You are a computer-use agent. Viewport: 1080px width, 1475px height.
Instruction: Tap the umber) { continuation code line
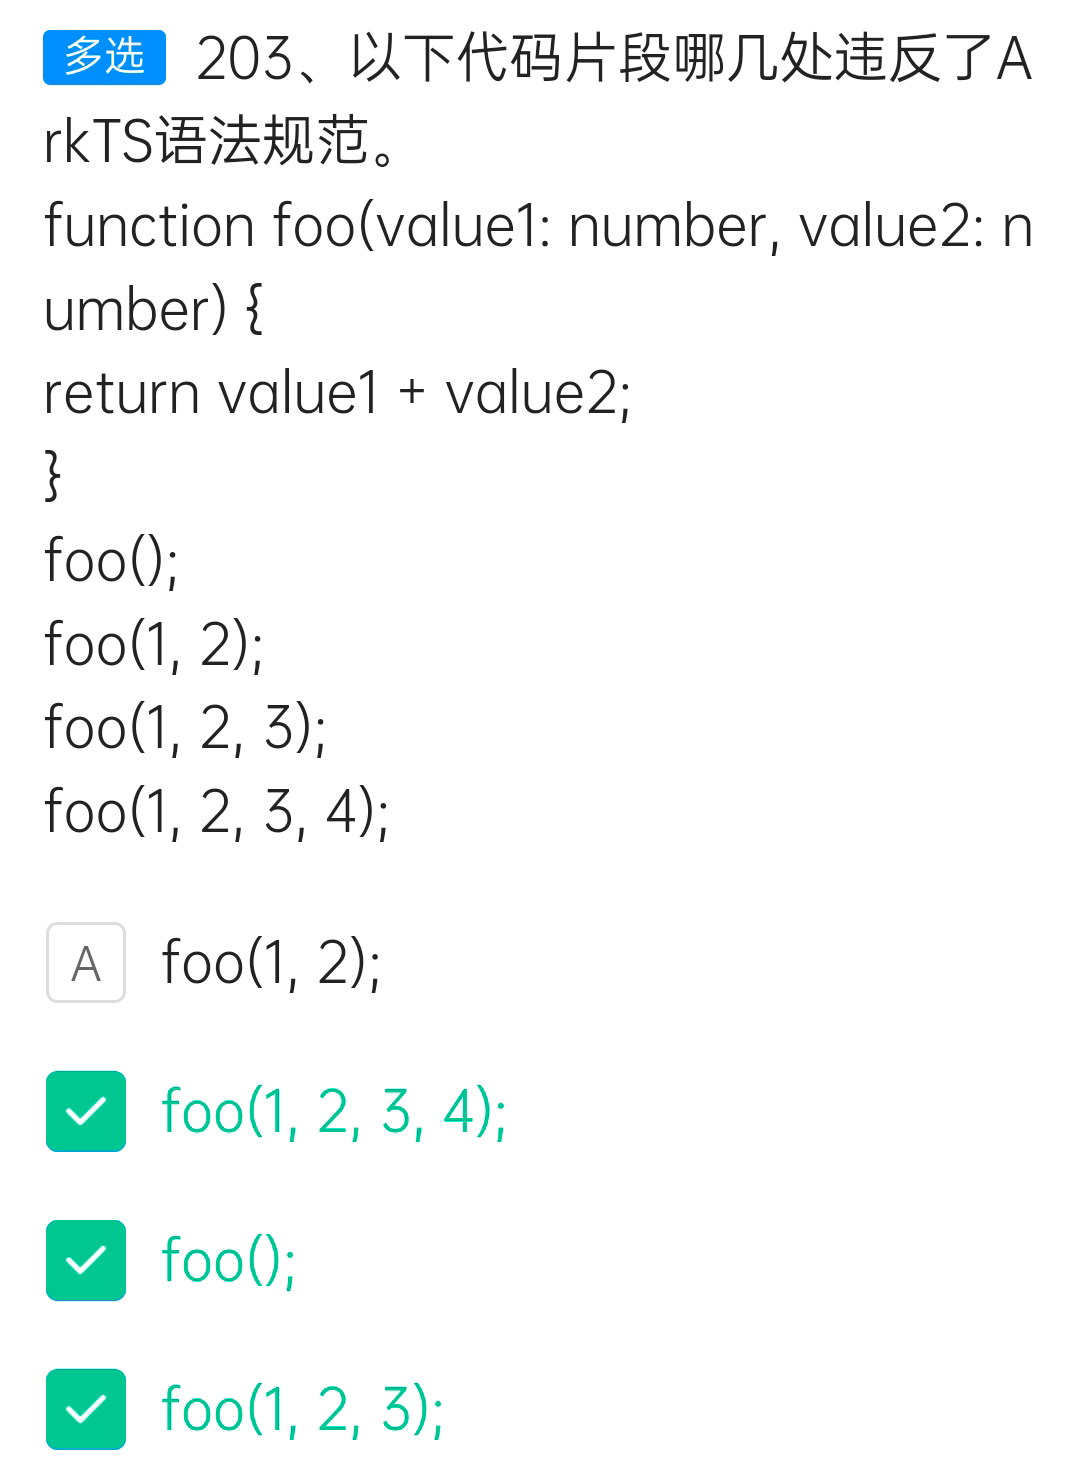pyautogui.click(x=153, y=310)
